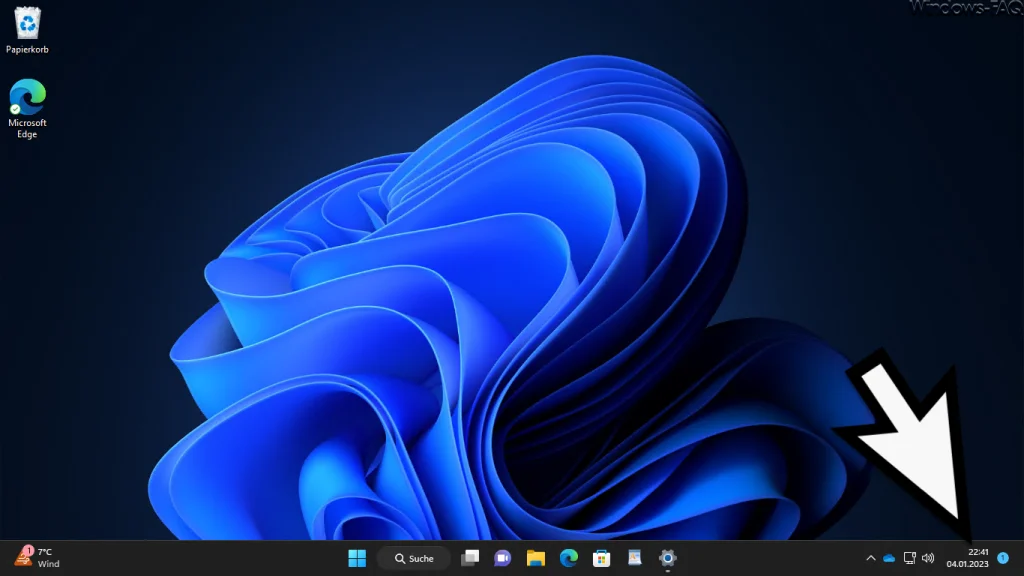Open the weather widget showing 7°C Wind
This screenshot has height=576, width=1024.
pyautogui.click(x=37, y=558)
